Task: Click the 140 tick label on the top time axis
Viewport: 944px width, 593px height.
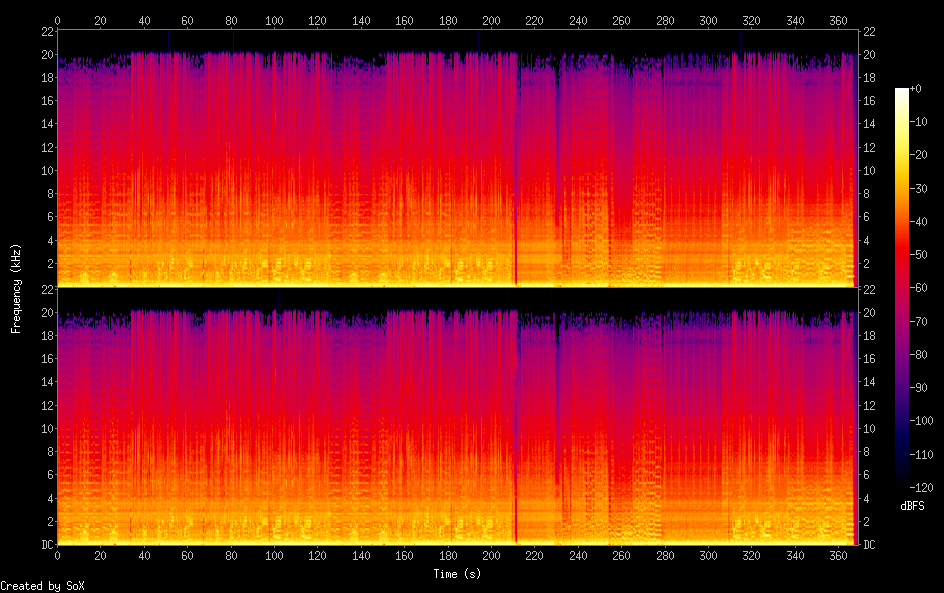Action: pos(361,20)
